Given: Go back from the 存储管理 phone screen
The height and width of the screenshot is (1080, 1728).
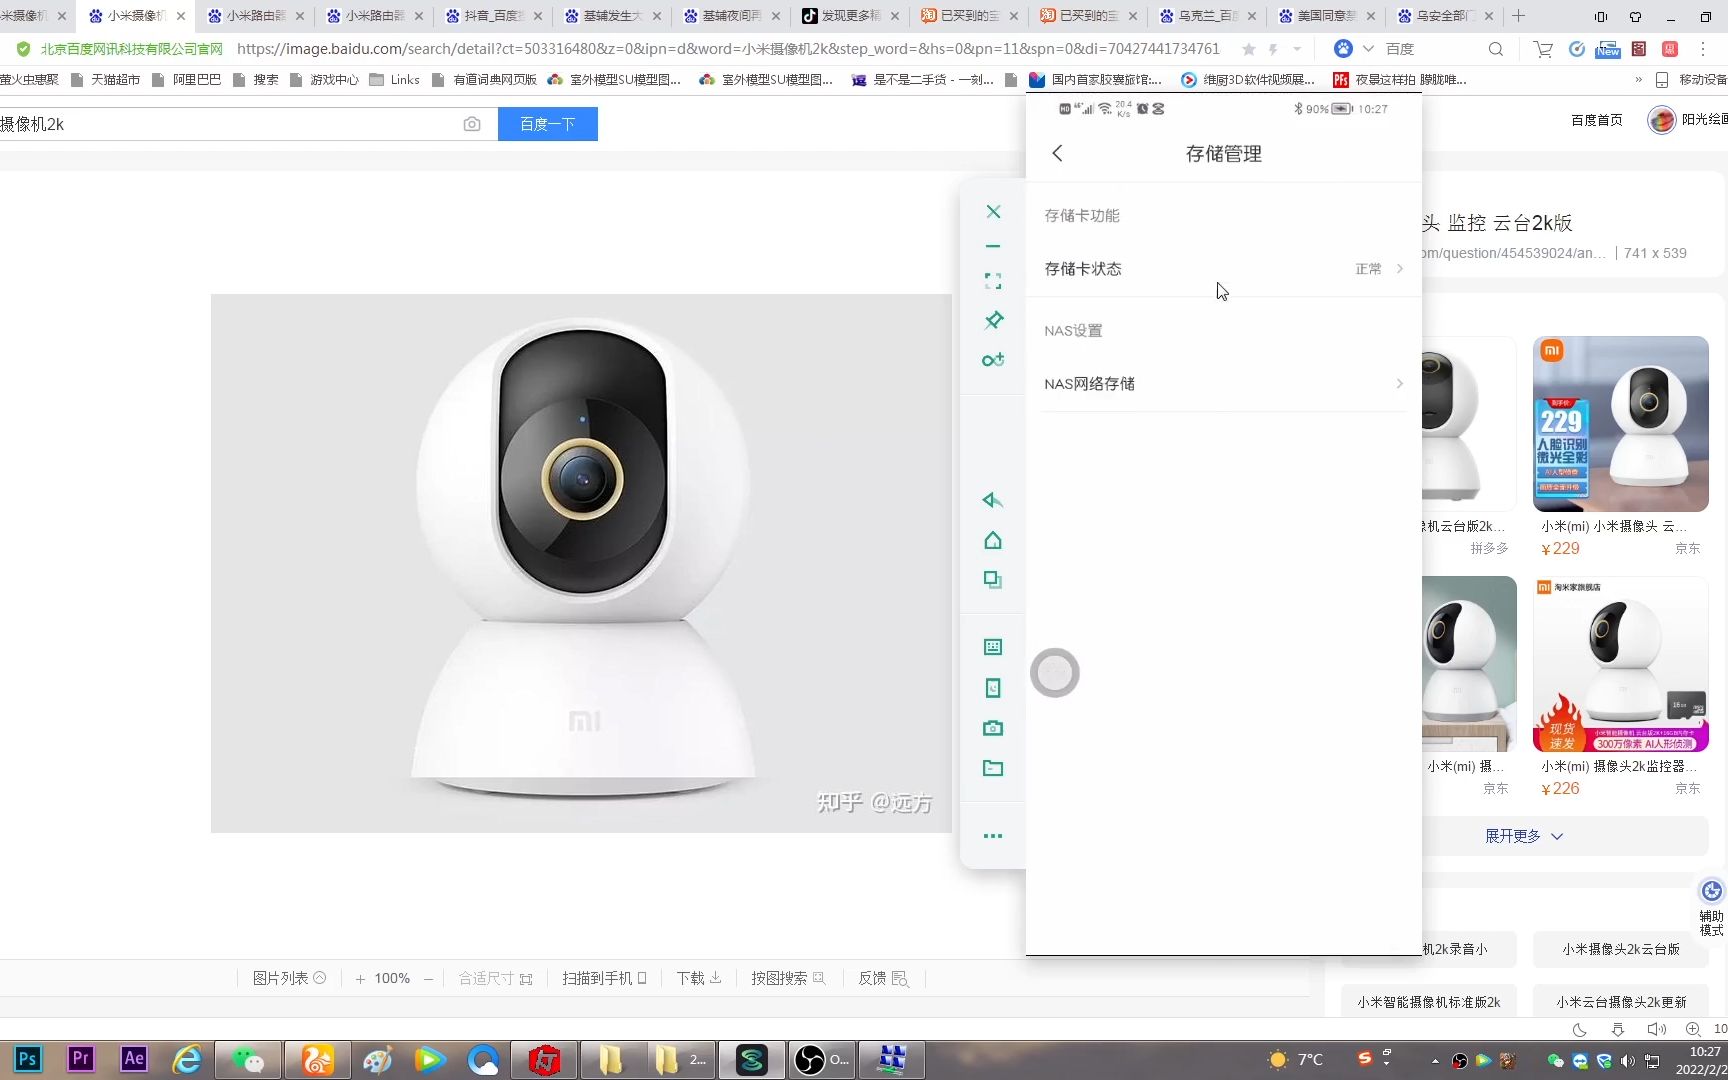Looking at the screenshot, I should (x=1057, y=153).
